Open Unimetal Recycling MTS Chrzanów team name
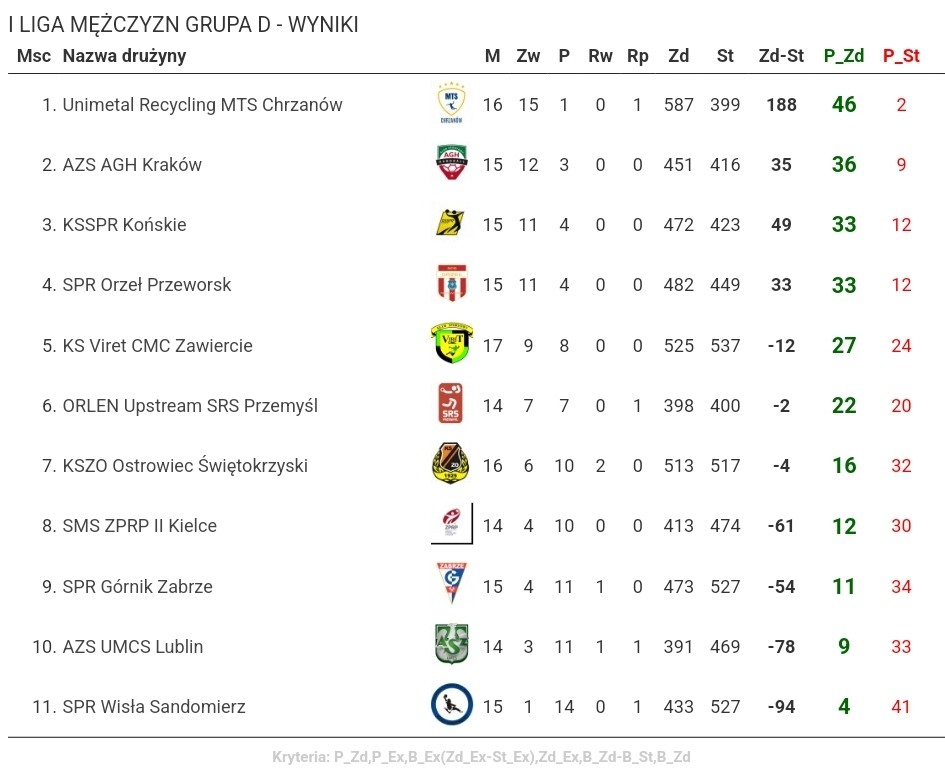Screen dimensions: 945x768 tap(202, 105)
